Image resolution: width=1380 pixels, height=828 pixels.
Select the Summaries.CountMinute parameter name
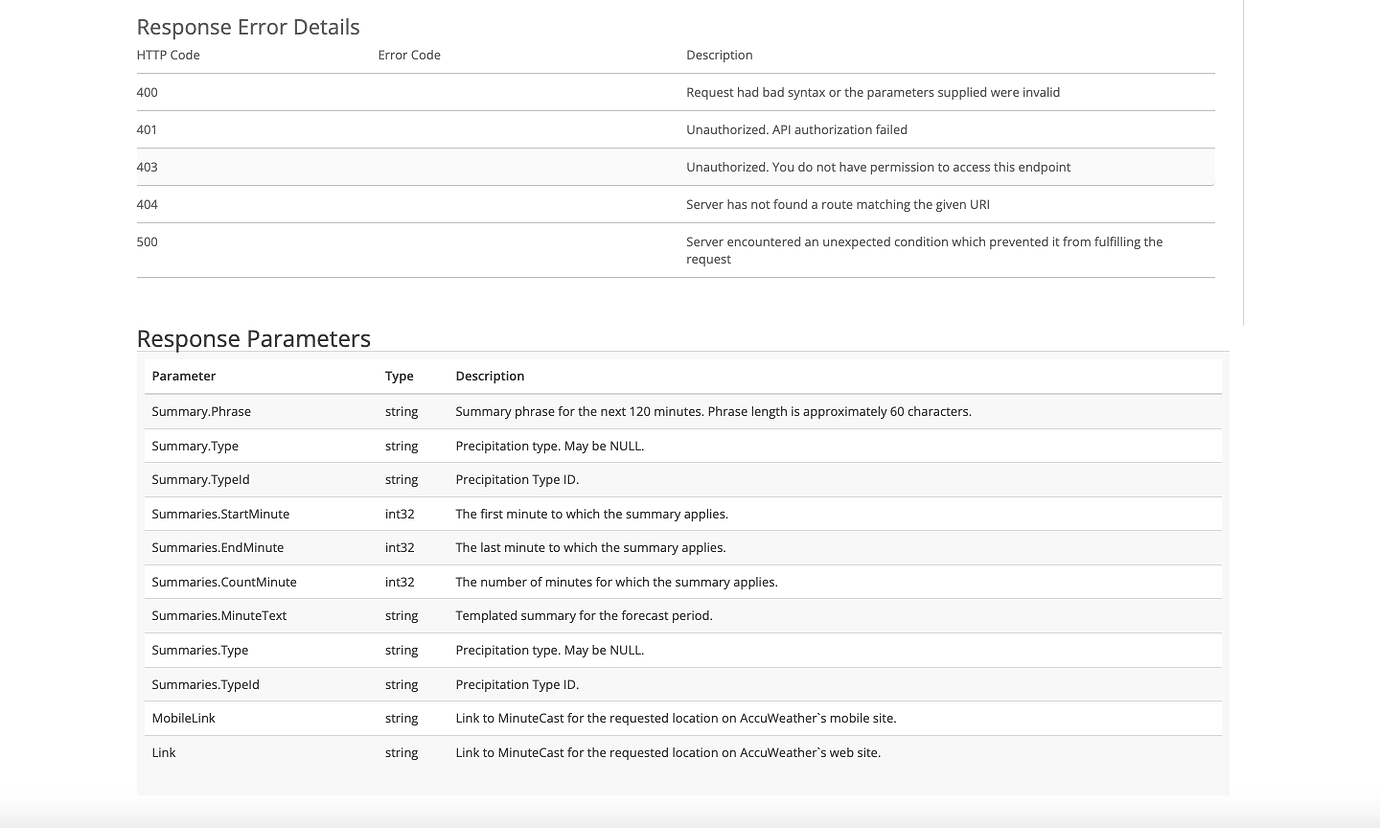click(x=224, y=582)
